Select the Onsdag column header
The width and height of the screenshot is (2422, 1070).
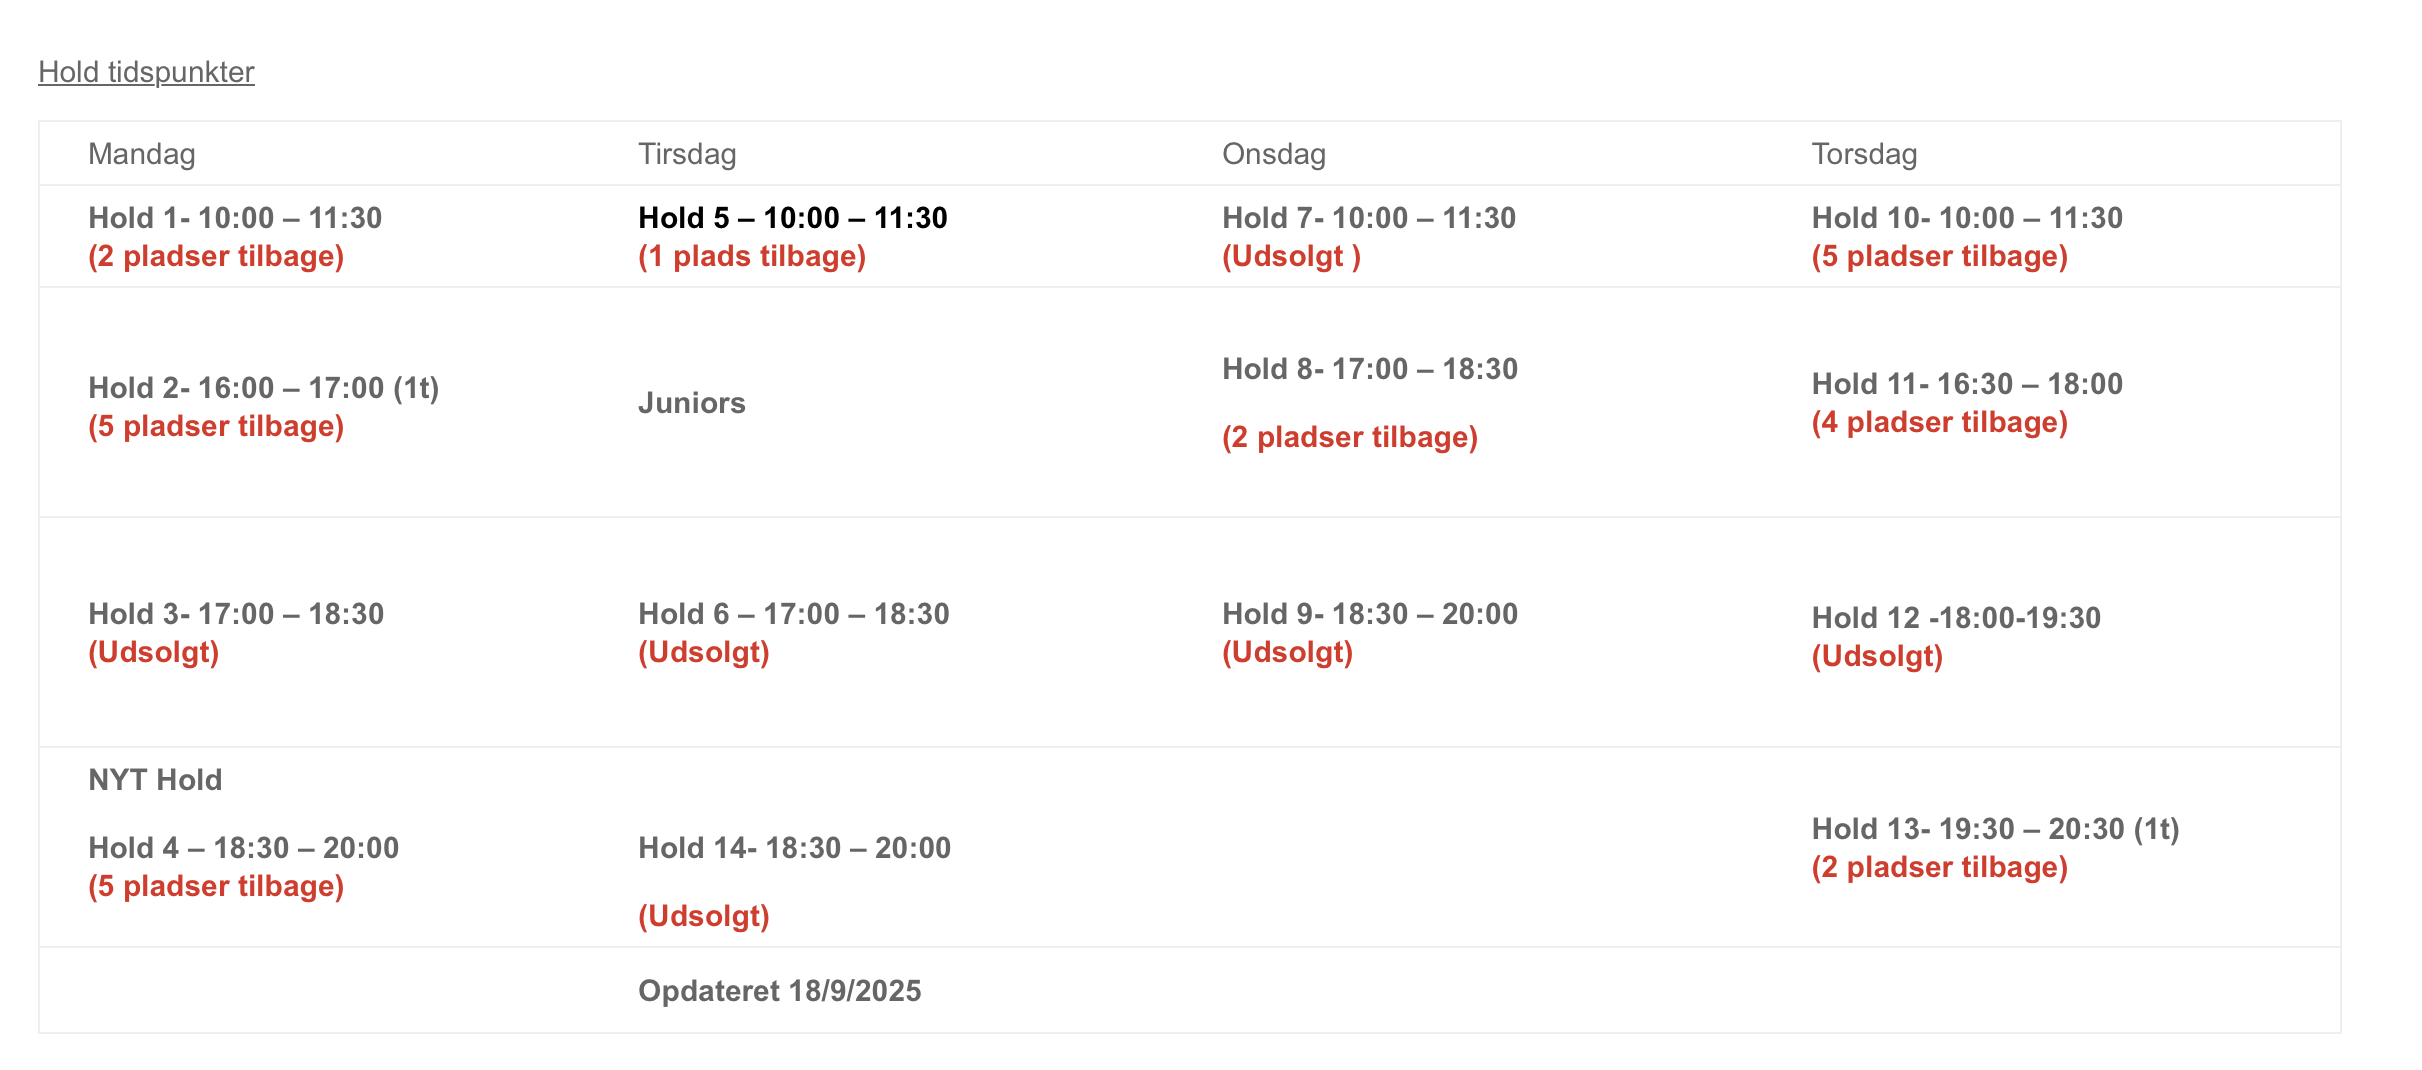pyautogui.click(x=1273, y=154)
